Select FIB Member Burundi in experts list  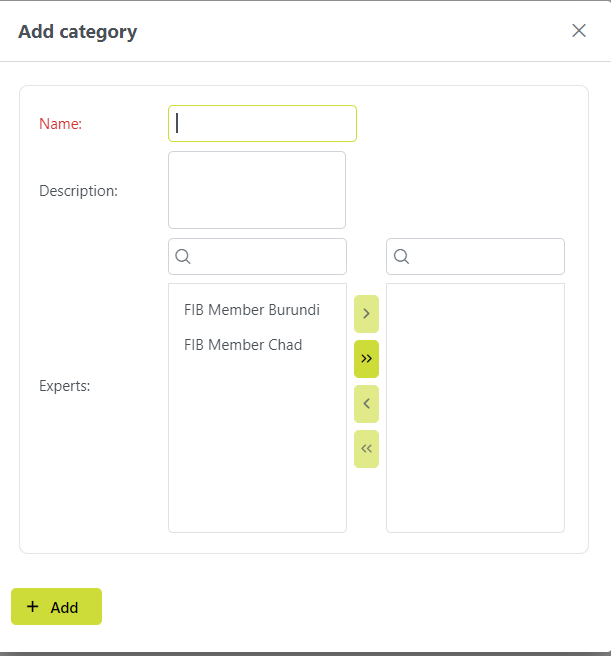pyautogui.click(x=252, y=310)
